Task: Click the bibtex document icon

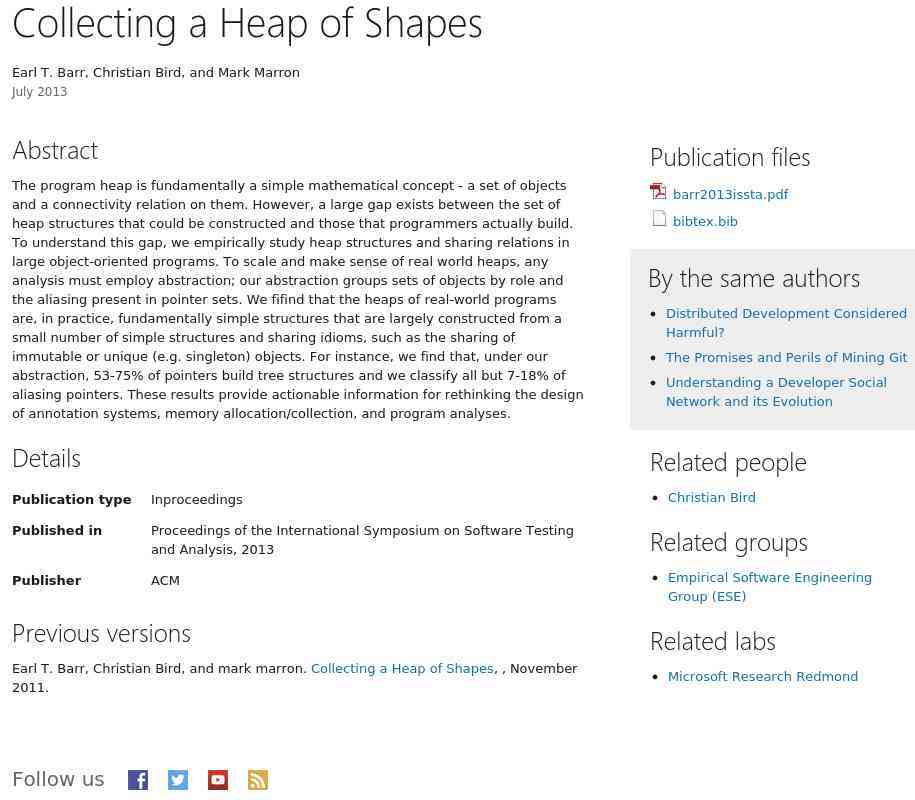Action: [x=659, y=219]
